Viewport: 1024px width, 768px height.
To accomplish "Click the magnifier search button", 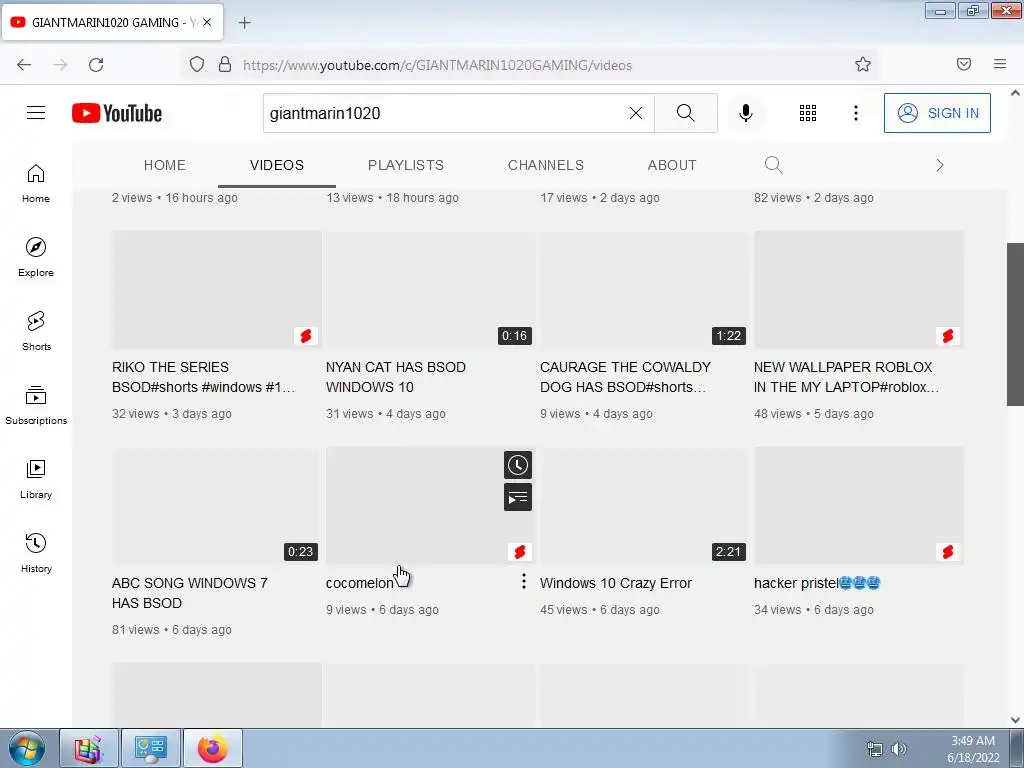I will tap(686, 113).
